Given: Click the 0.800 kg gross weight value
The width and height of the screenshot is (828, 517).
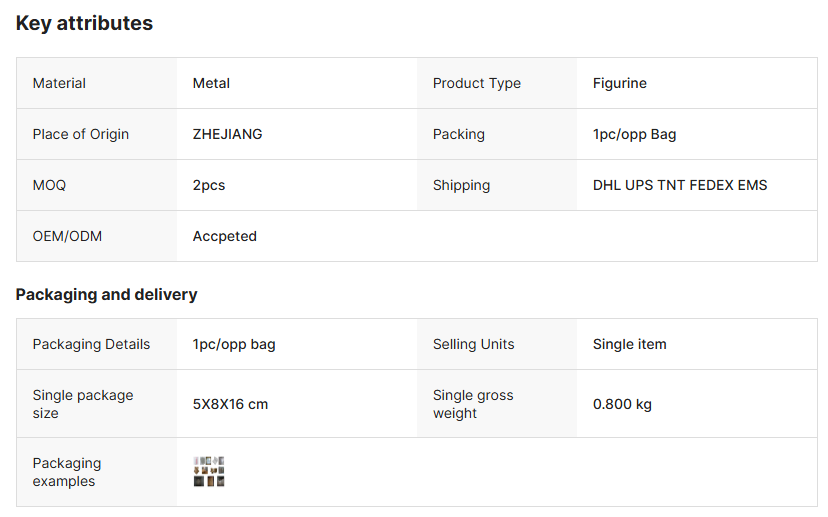Looking at the screenshot, I should pyautogui.click(x=622, y=404).
